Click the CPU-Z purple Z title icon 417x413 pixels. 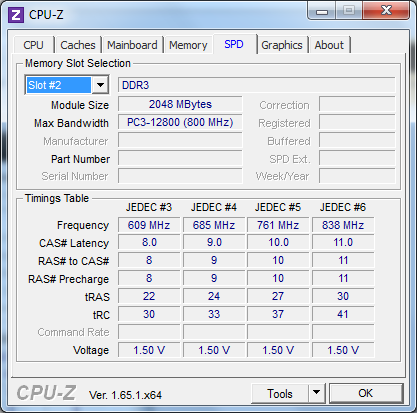[x=16, y=15]
